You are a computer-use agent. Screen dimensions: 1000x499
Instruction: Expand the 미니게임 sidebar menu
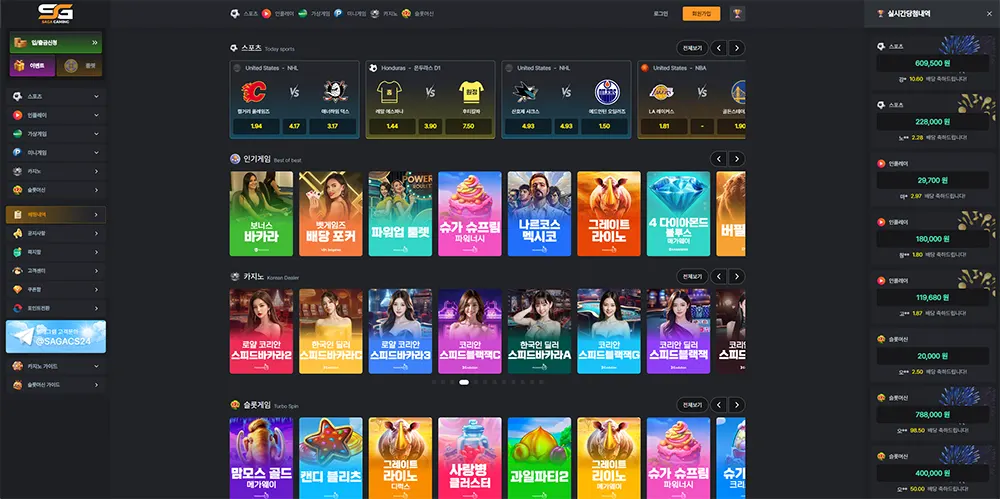(x=96, y=153)
